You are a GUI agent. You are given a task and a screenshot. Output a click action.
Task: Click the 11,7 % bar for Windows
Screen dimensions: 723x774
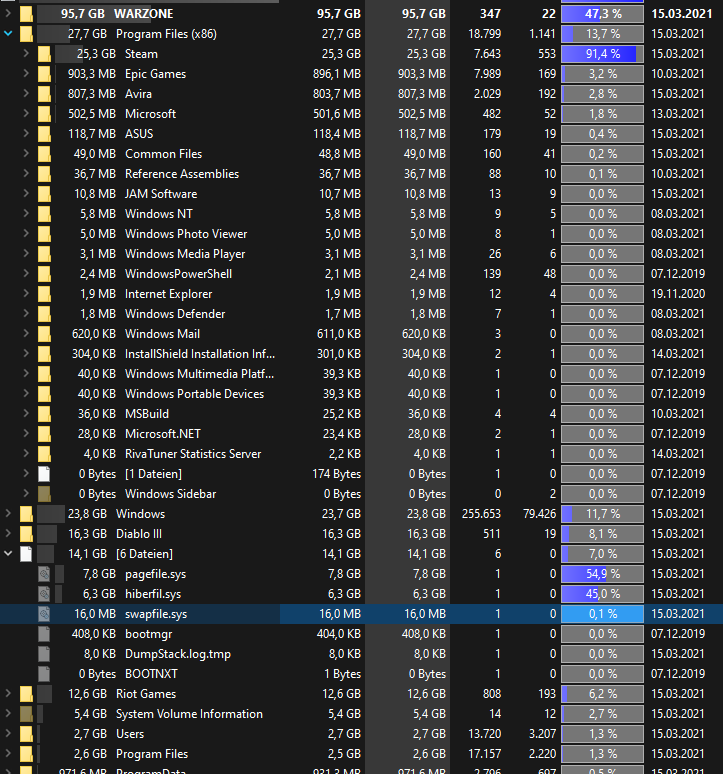pyautogui.click(x=603, y=514)
